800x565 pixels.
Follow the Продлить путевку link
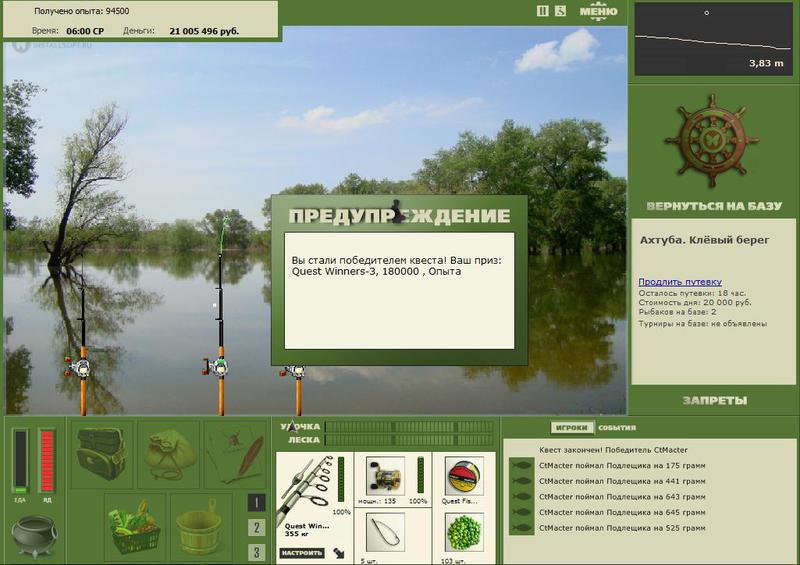680,282
